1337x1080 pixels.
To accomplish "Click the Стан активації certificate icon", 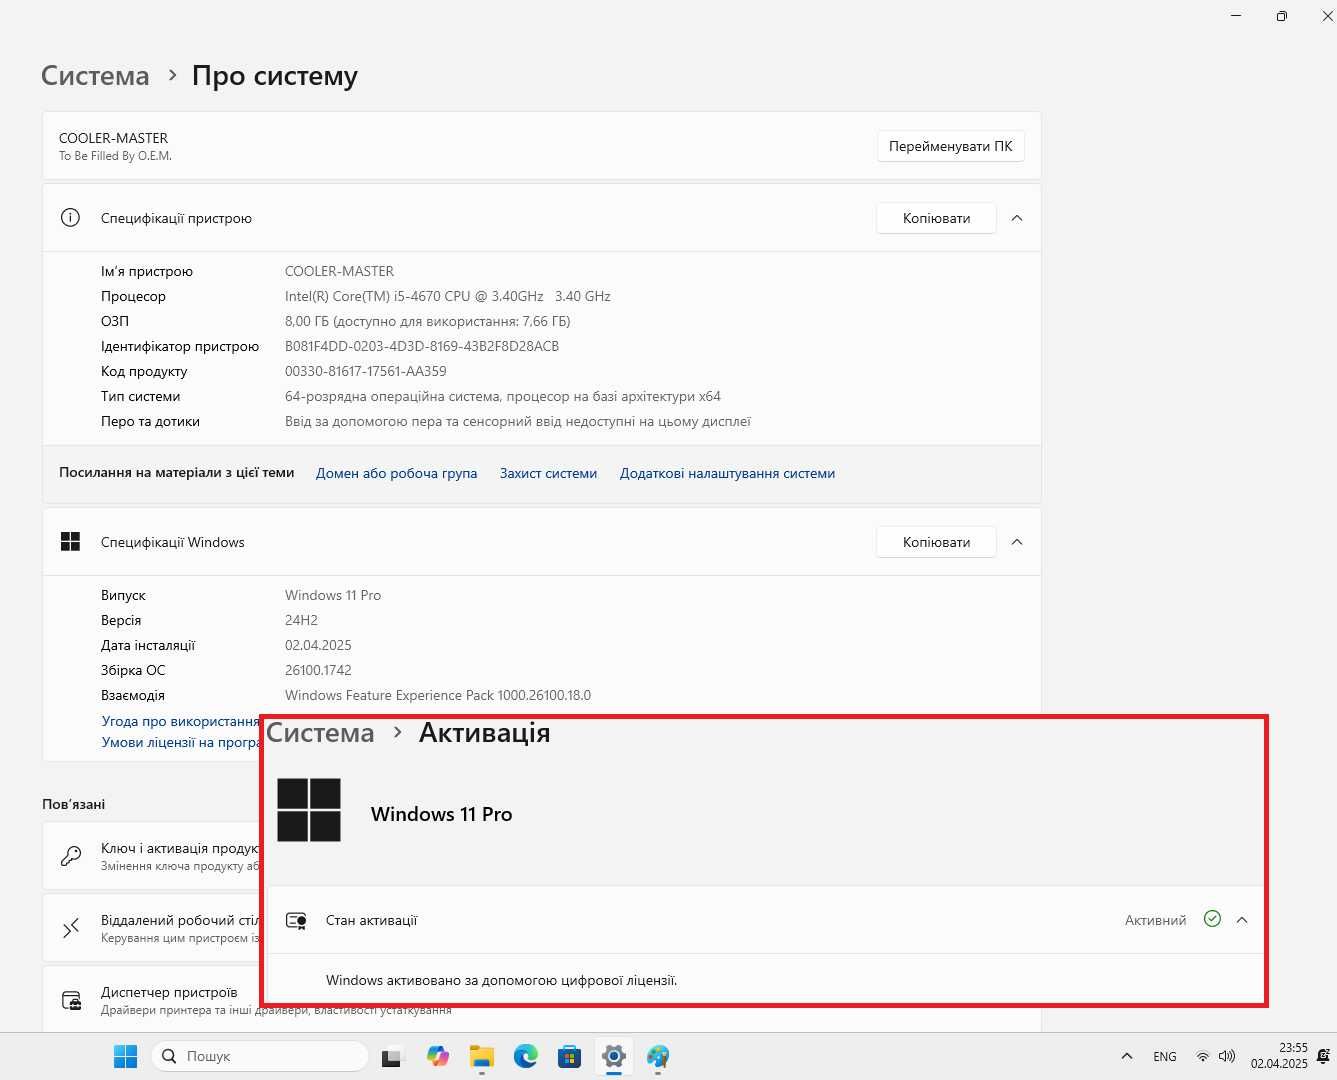I will point(296,920).
